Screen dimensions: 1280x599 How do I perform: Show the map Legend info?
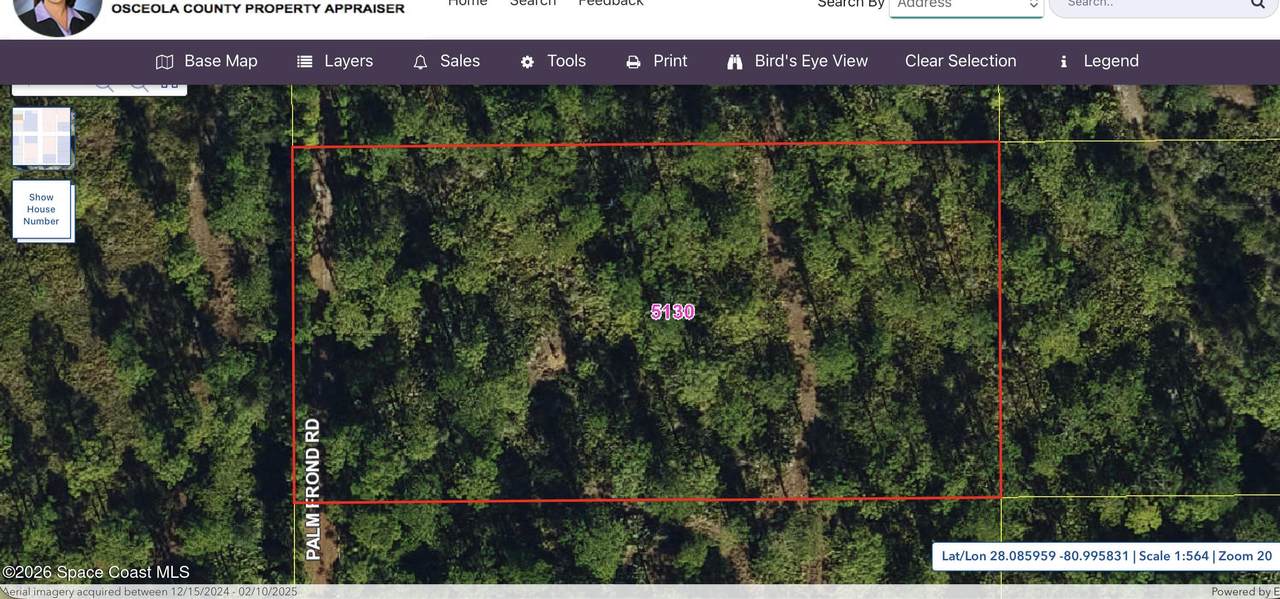point(1098,61)
